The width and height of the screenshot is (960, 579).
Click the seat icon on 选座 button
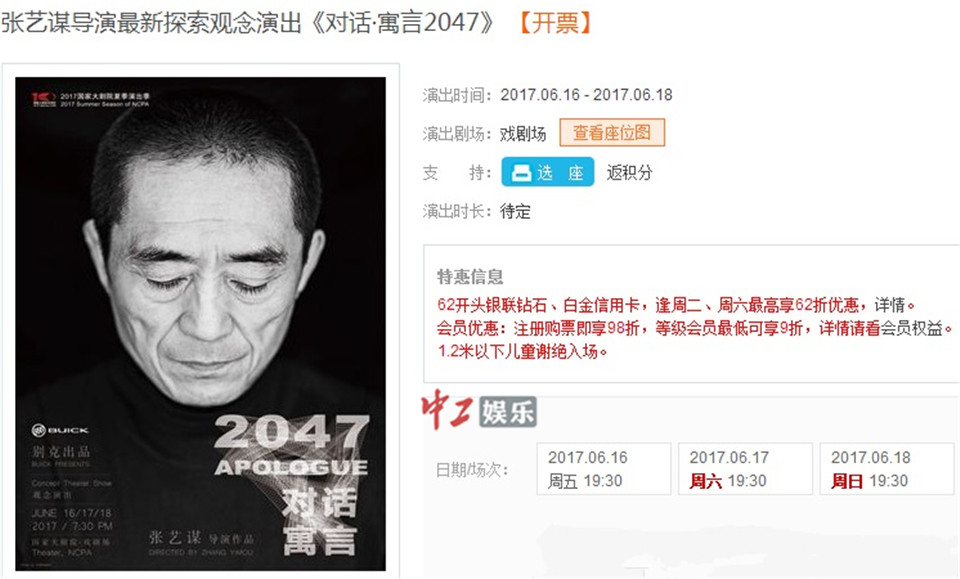(x=521, y=173)
